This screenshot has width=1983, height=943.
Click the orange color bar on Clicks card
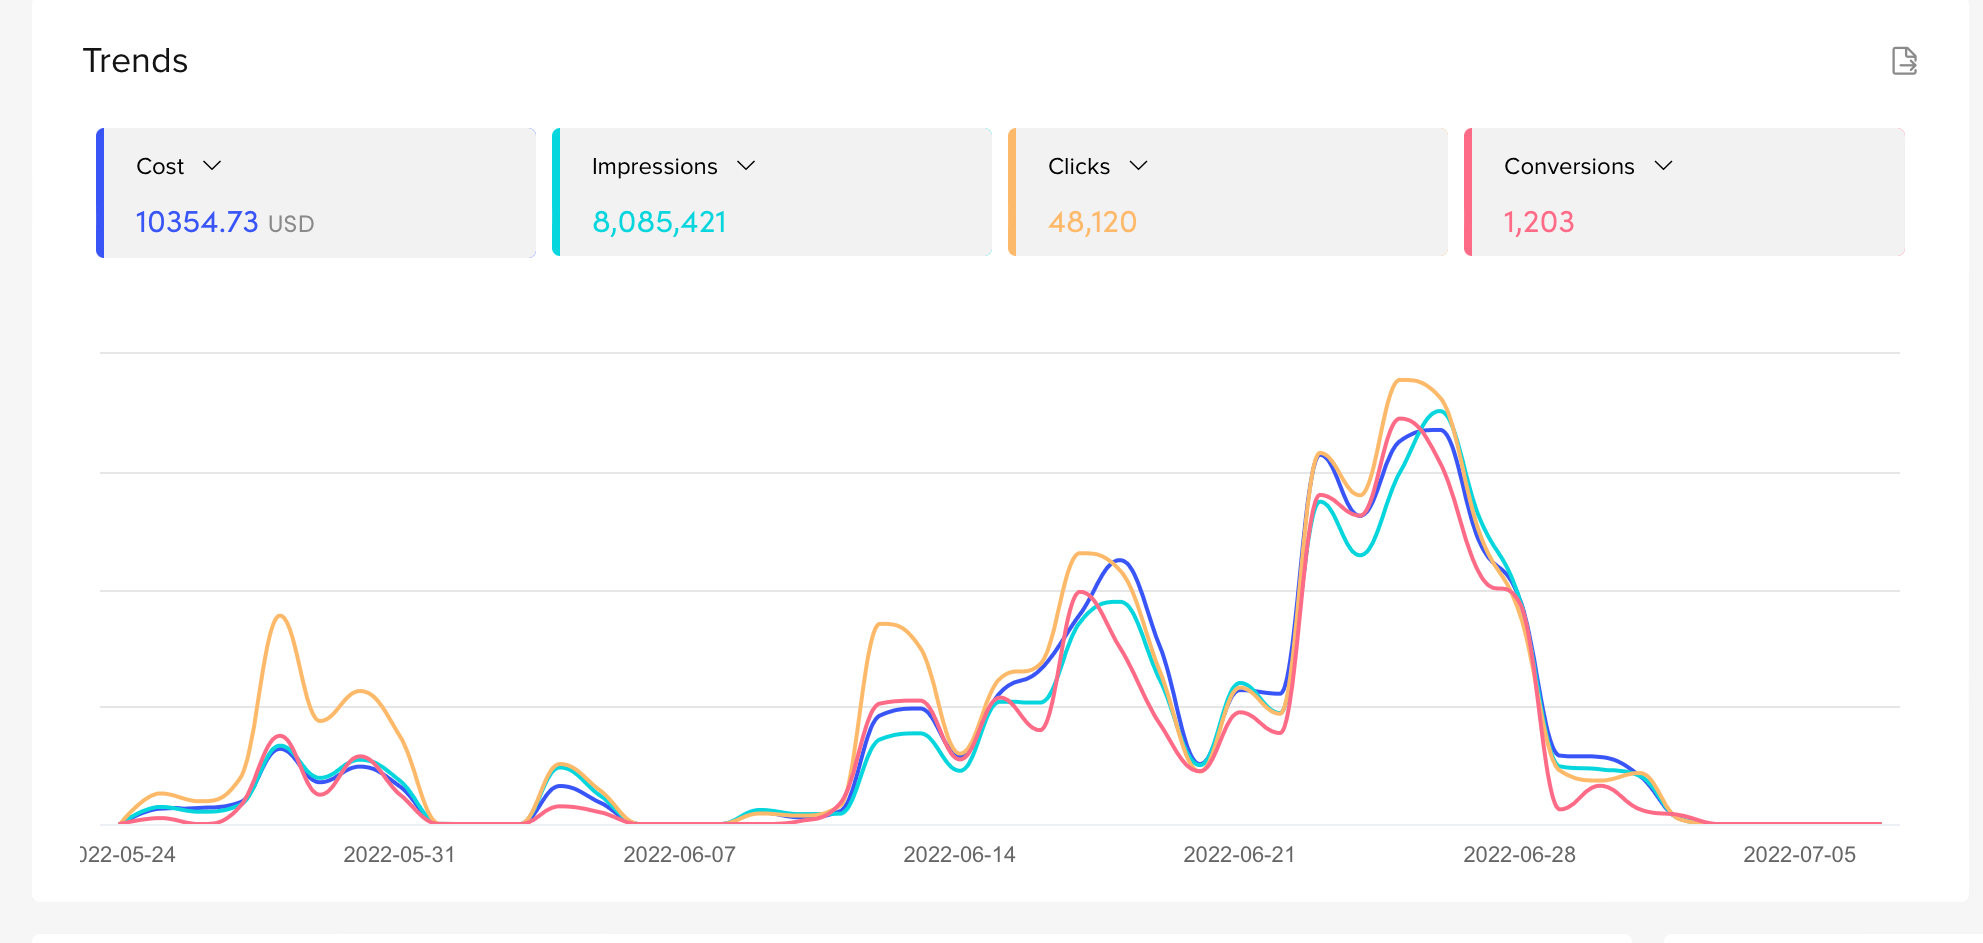click(1012, 192)
